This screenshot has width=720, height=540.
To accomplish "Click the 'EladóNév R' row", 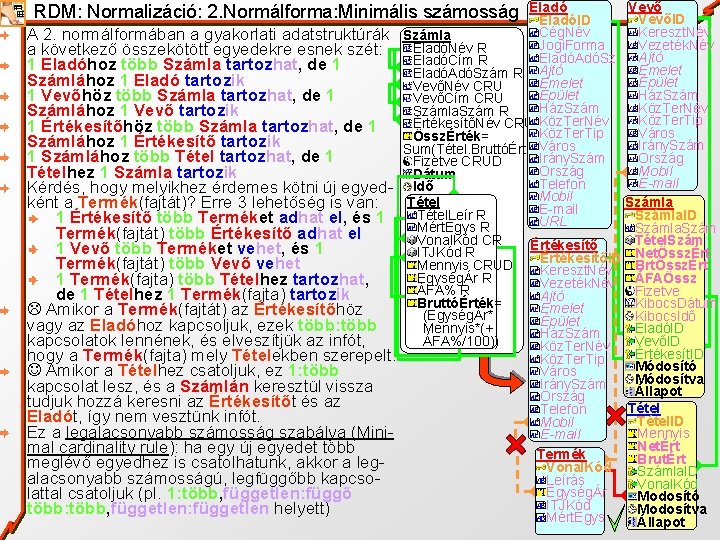I will pos(444,48).
